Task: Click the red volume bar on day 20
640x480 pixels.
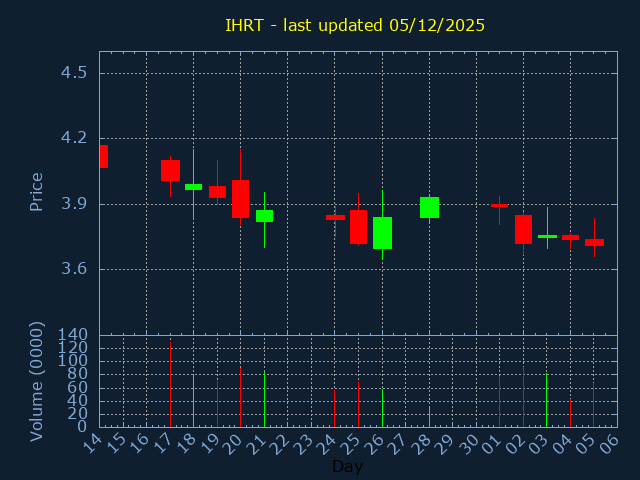Action: (240, 397)
